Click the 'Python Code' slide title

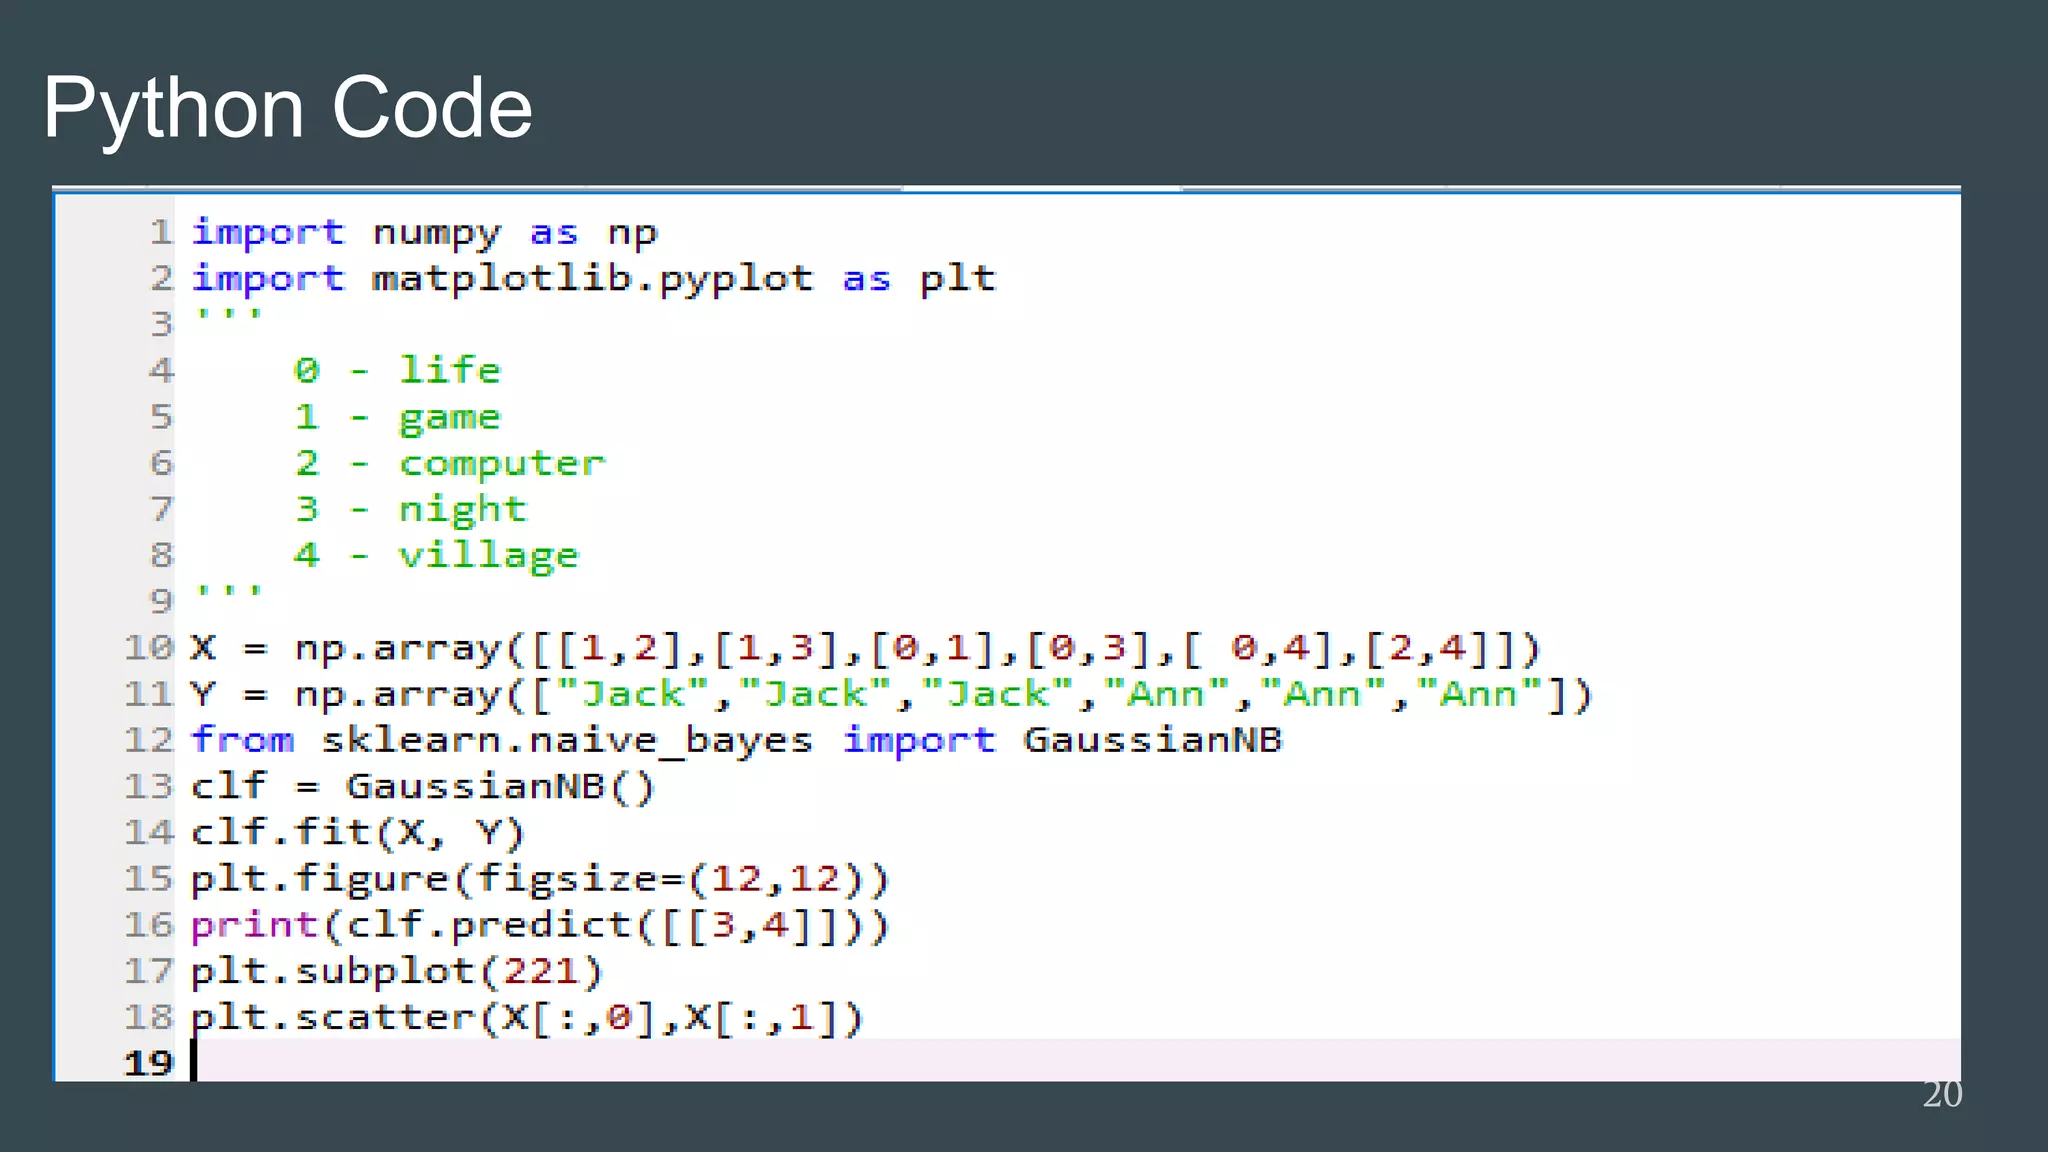click(287, 108)
